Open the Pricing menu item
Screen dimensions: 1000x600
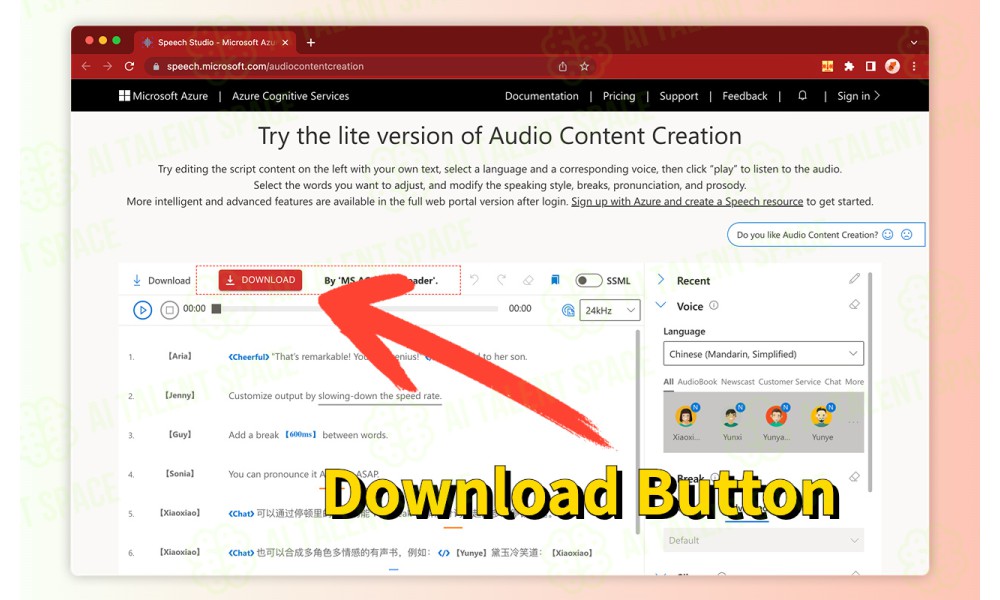(619, 96)
